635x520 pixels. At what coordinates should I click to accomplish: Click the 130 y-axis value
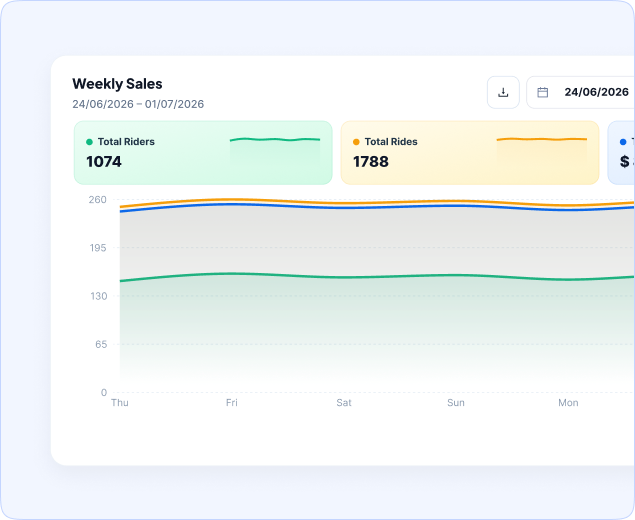[x=98, y=296]
